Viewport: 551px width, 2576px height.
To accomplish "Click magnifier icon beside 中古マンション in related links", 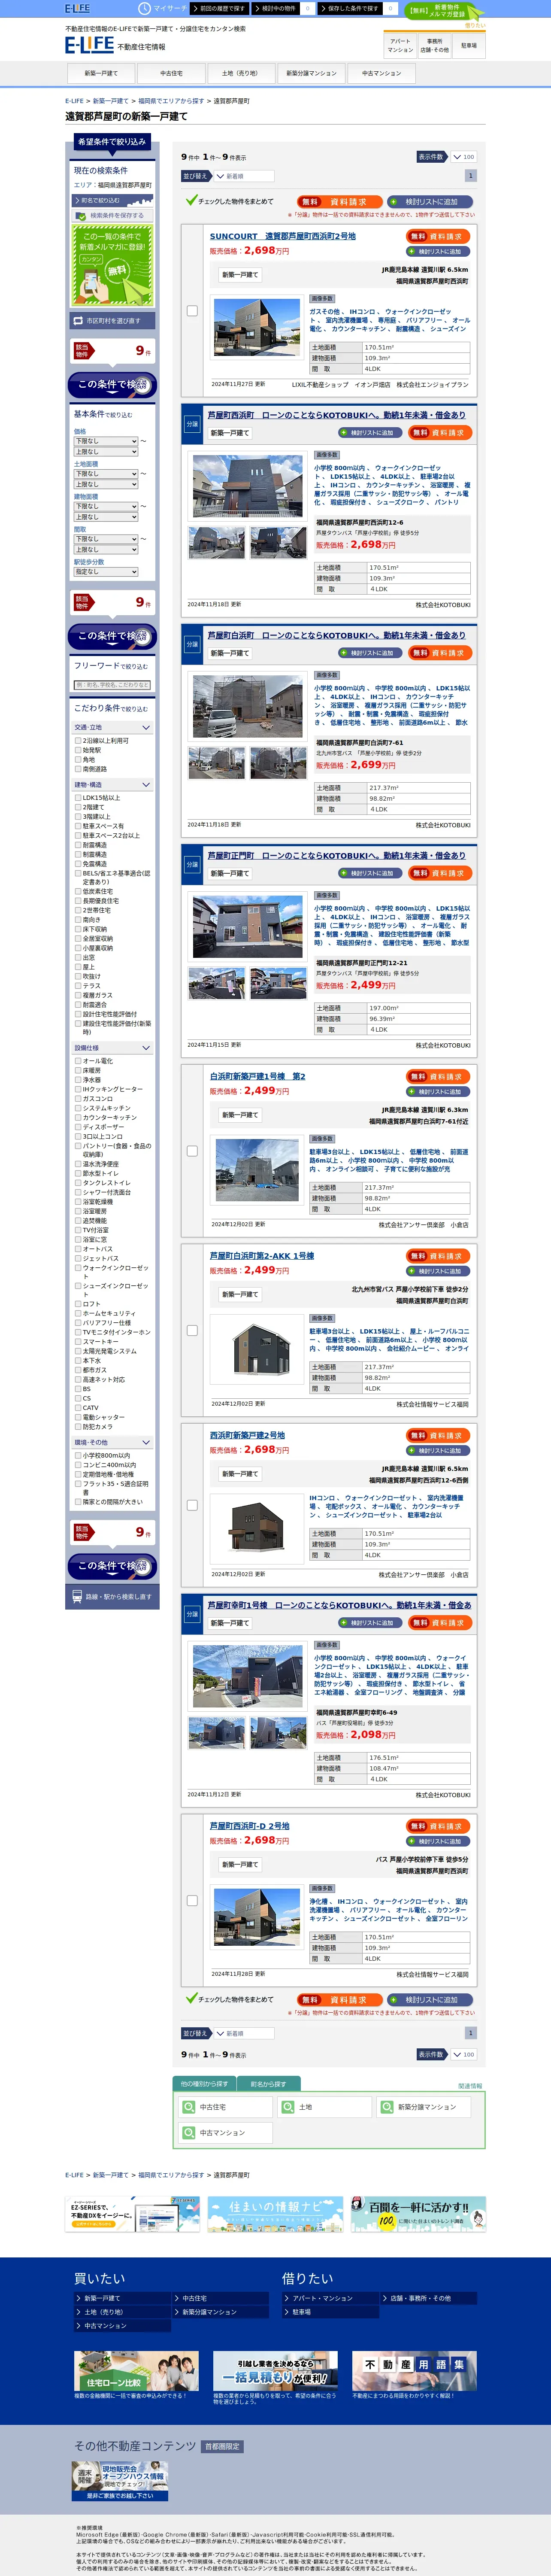I will (189, 2132).
